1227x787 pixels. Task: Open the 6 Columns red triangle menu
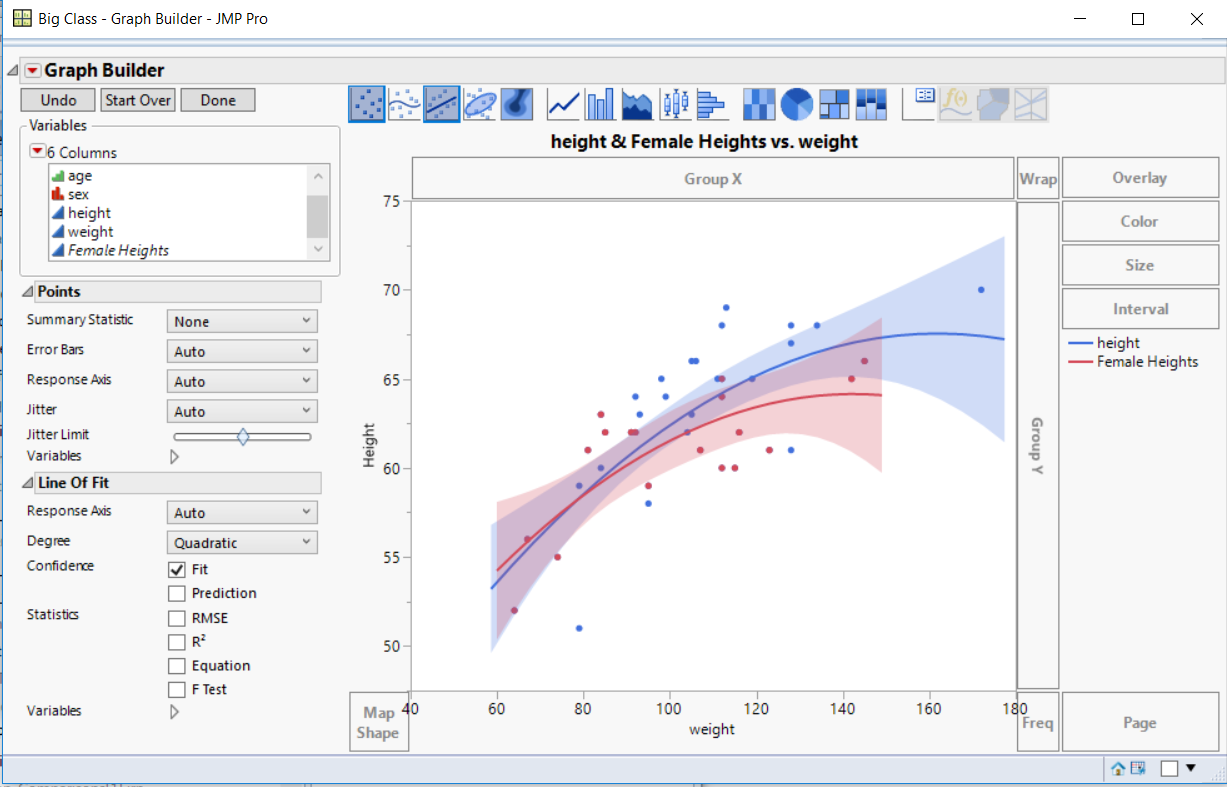click(37, 151)
